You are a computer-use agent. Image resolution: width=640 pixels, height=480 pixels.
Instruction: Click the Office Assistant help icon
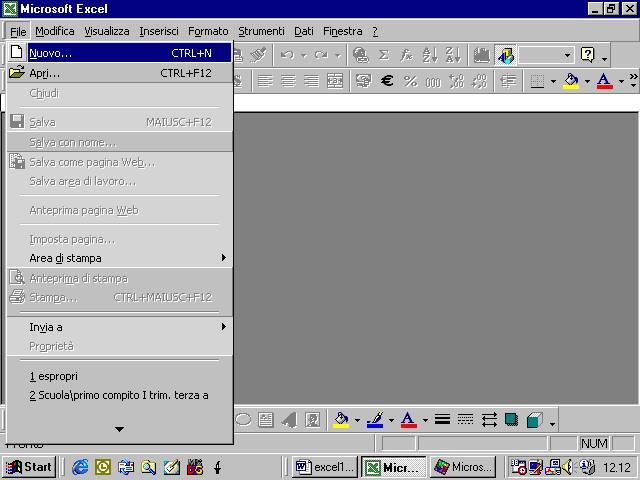pyautogui.click(x=588, y=55)
